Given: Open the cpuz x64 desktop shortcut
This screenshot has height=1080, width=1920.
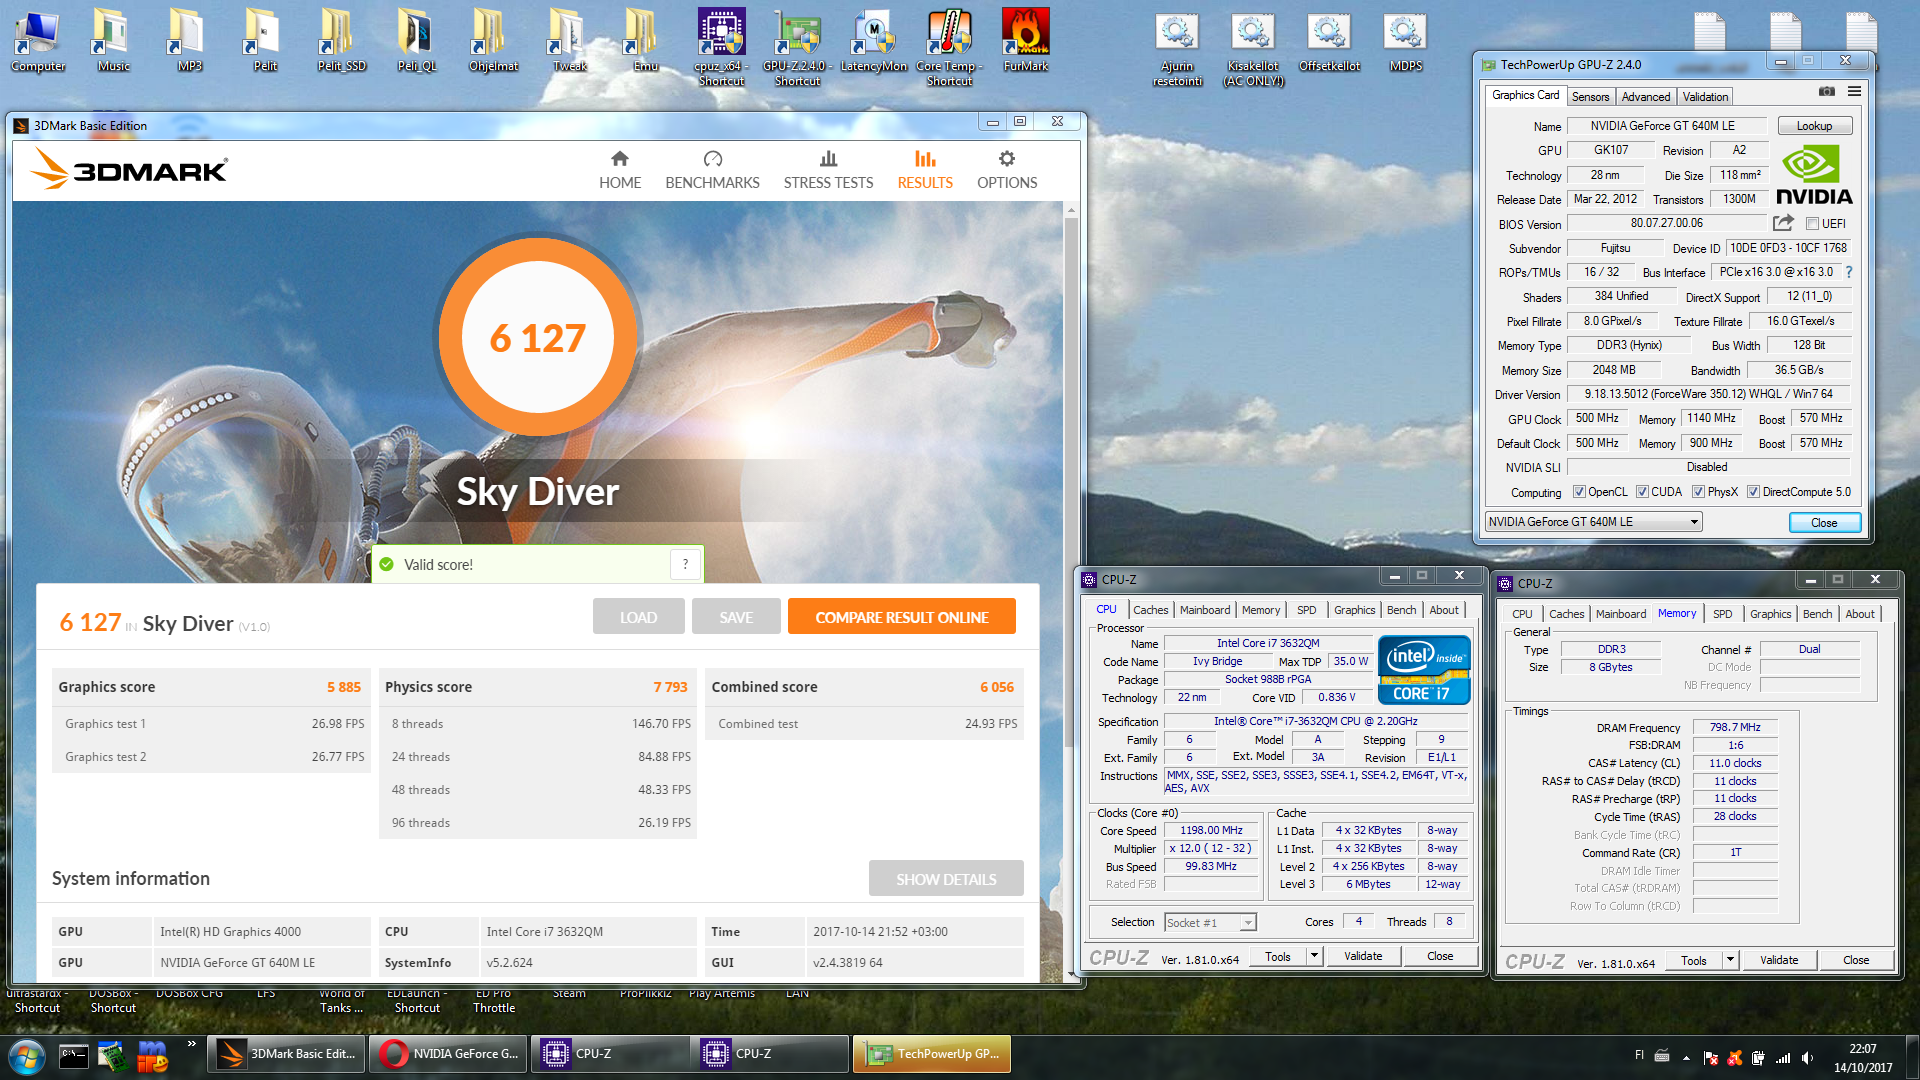Looking at the screenshot, I should (x=722, y=47).
